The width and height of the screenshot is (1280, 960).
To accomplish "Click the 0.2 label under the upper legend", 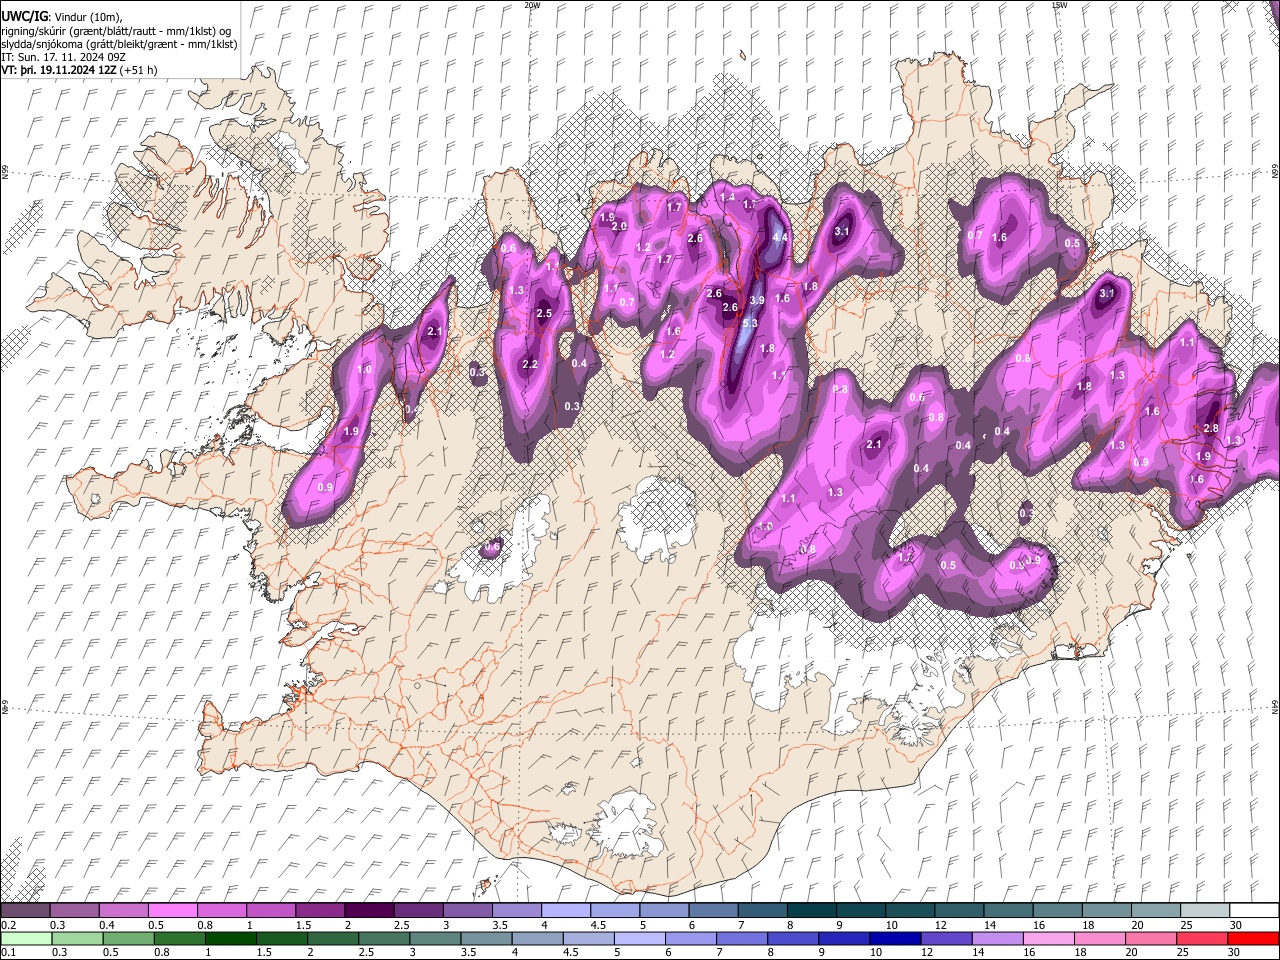I will point(7,925).
